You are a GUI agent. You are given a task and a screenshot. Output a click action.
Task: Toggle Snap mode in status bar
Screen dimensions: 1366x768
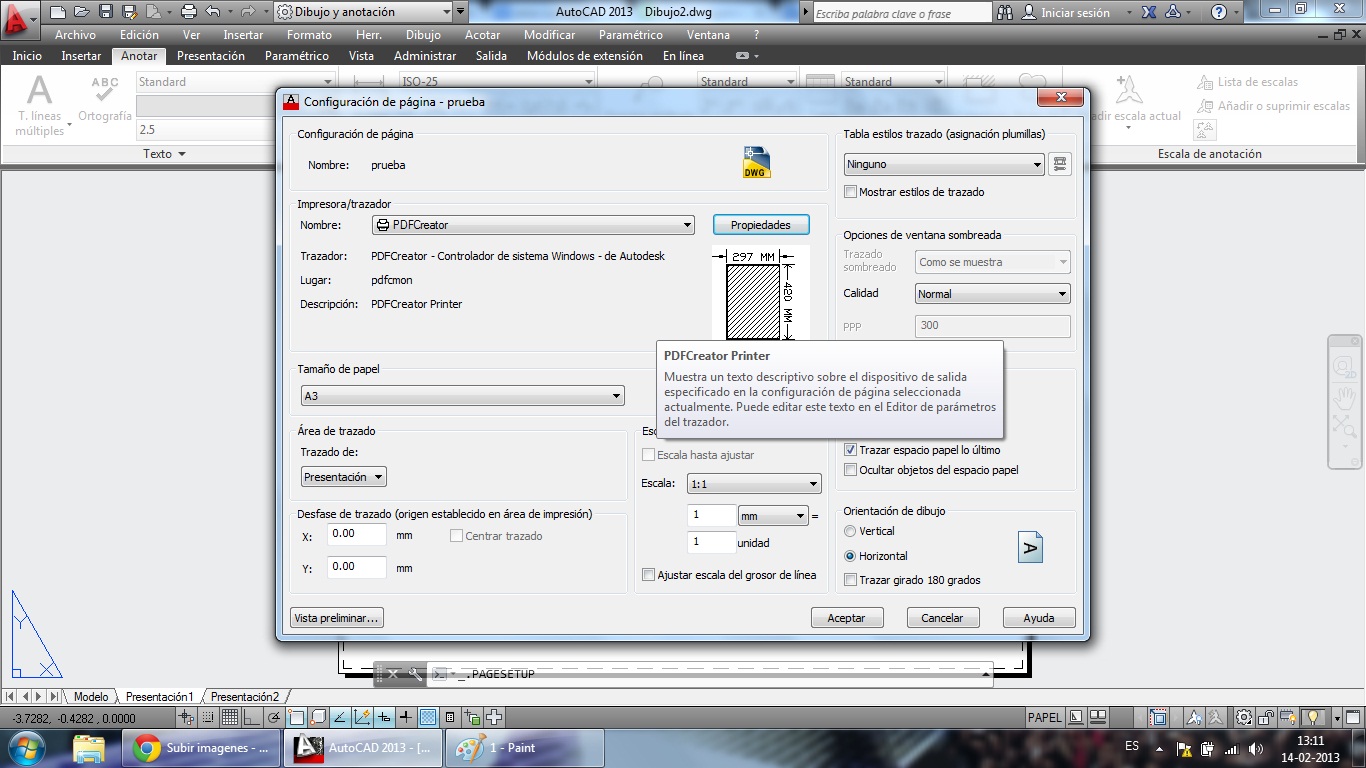(208, 717)
